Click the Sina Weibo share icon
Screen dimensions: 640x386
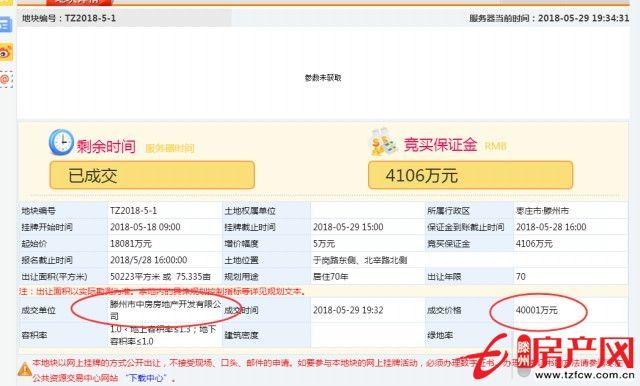tap(6, 52)
